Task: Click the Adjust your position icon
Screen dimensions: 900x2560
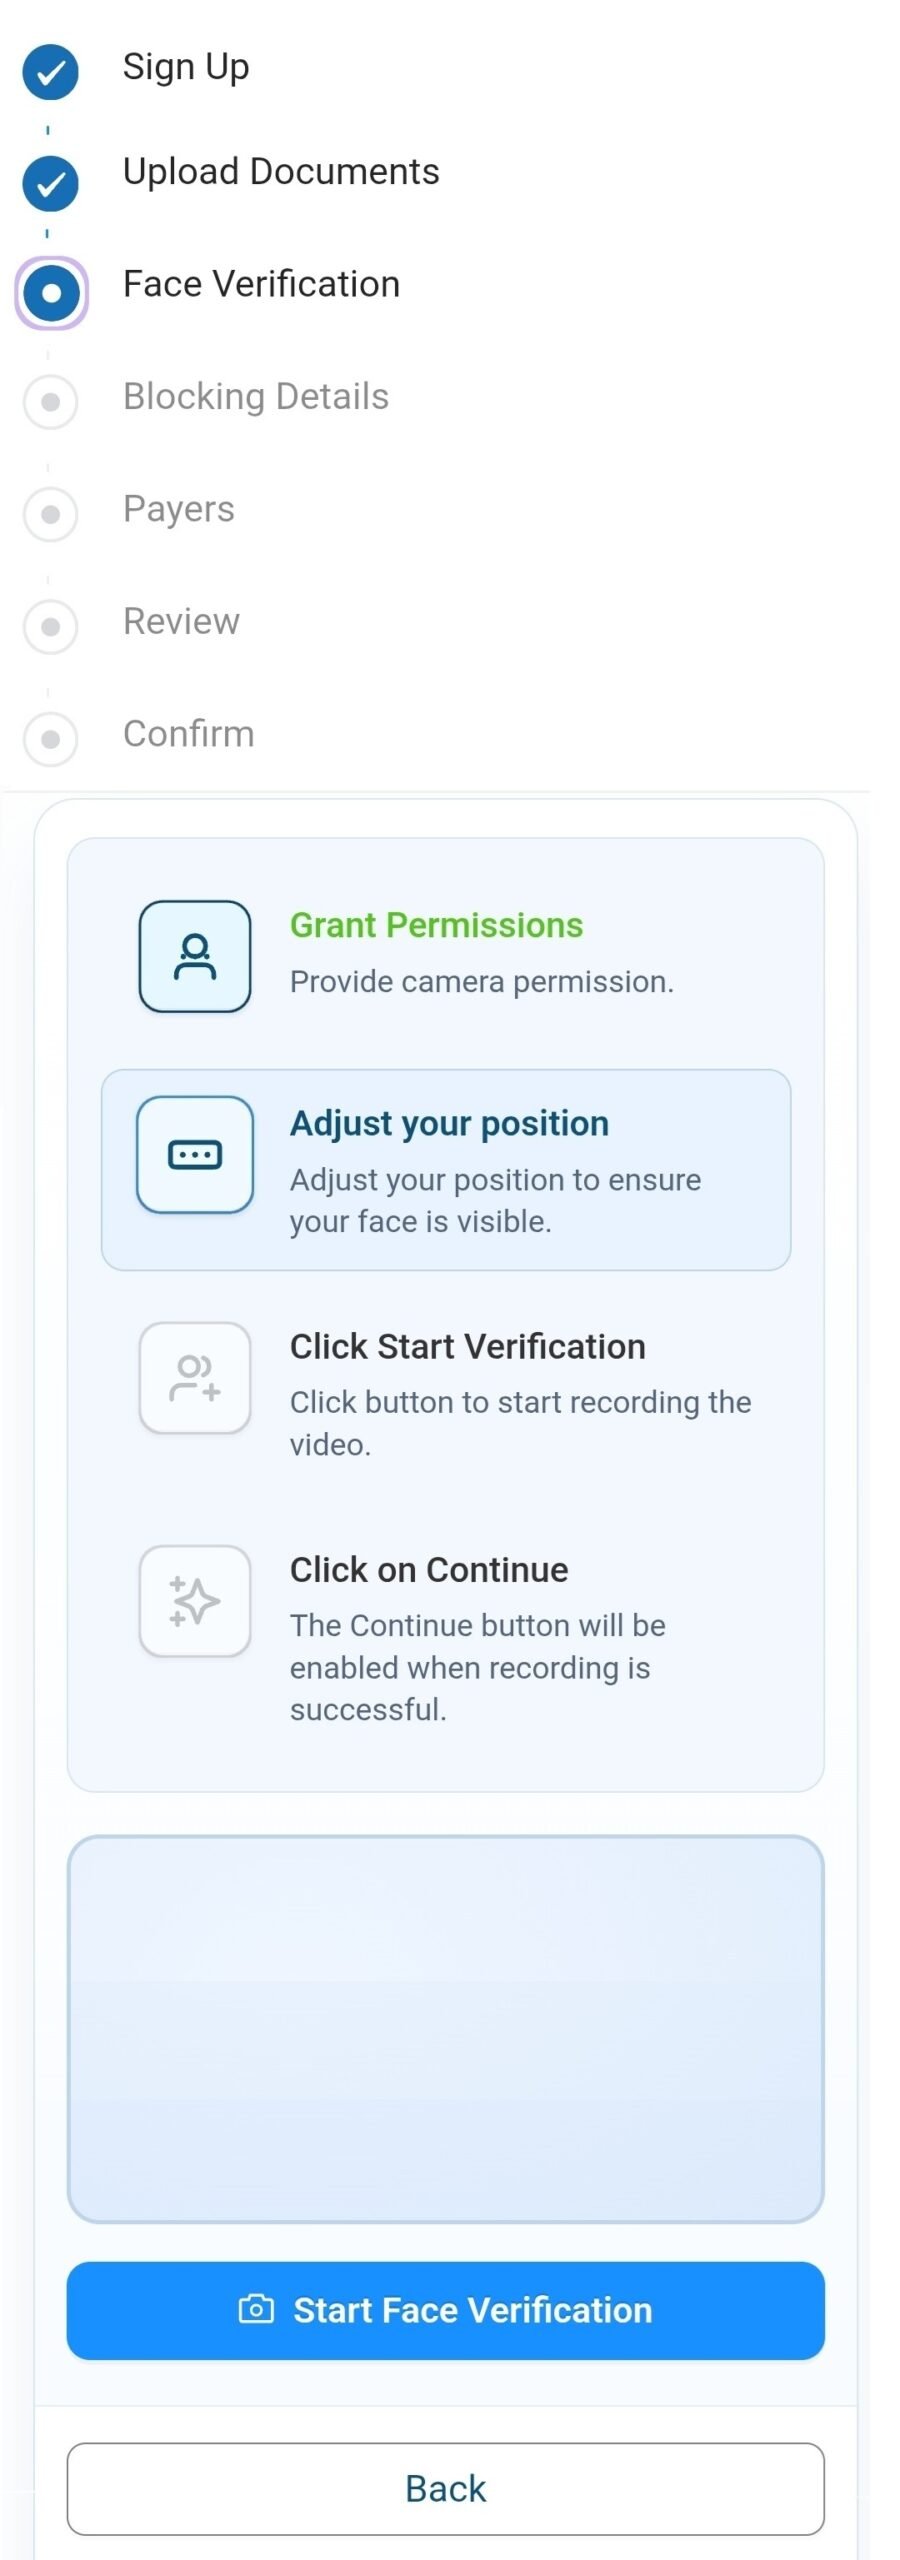Action: tap(195, 1155)
